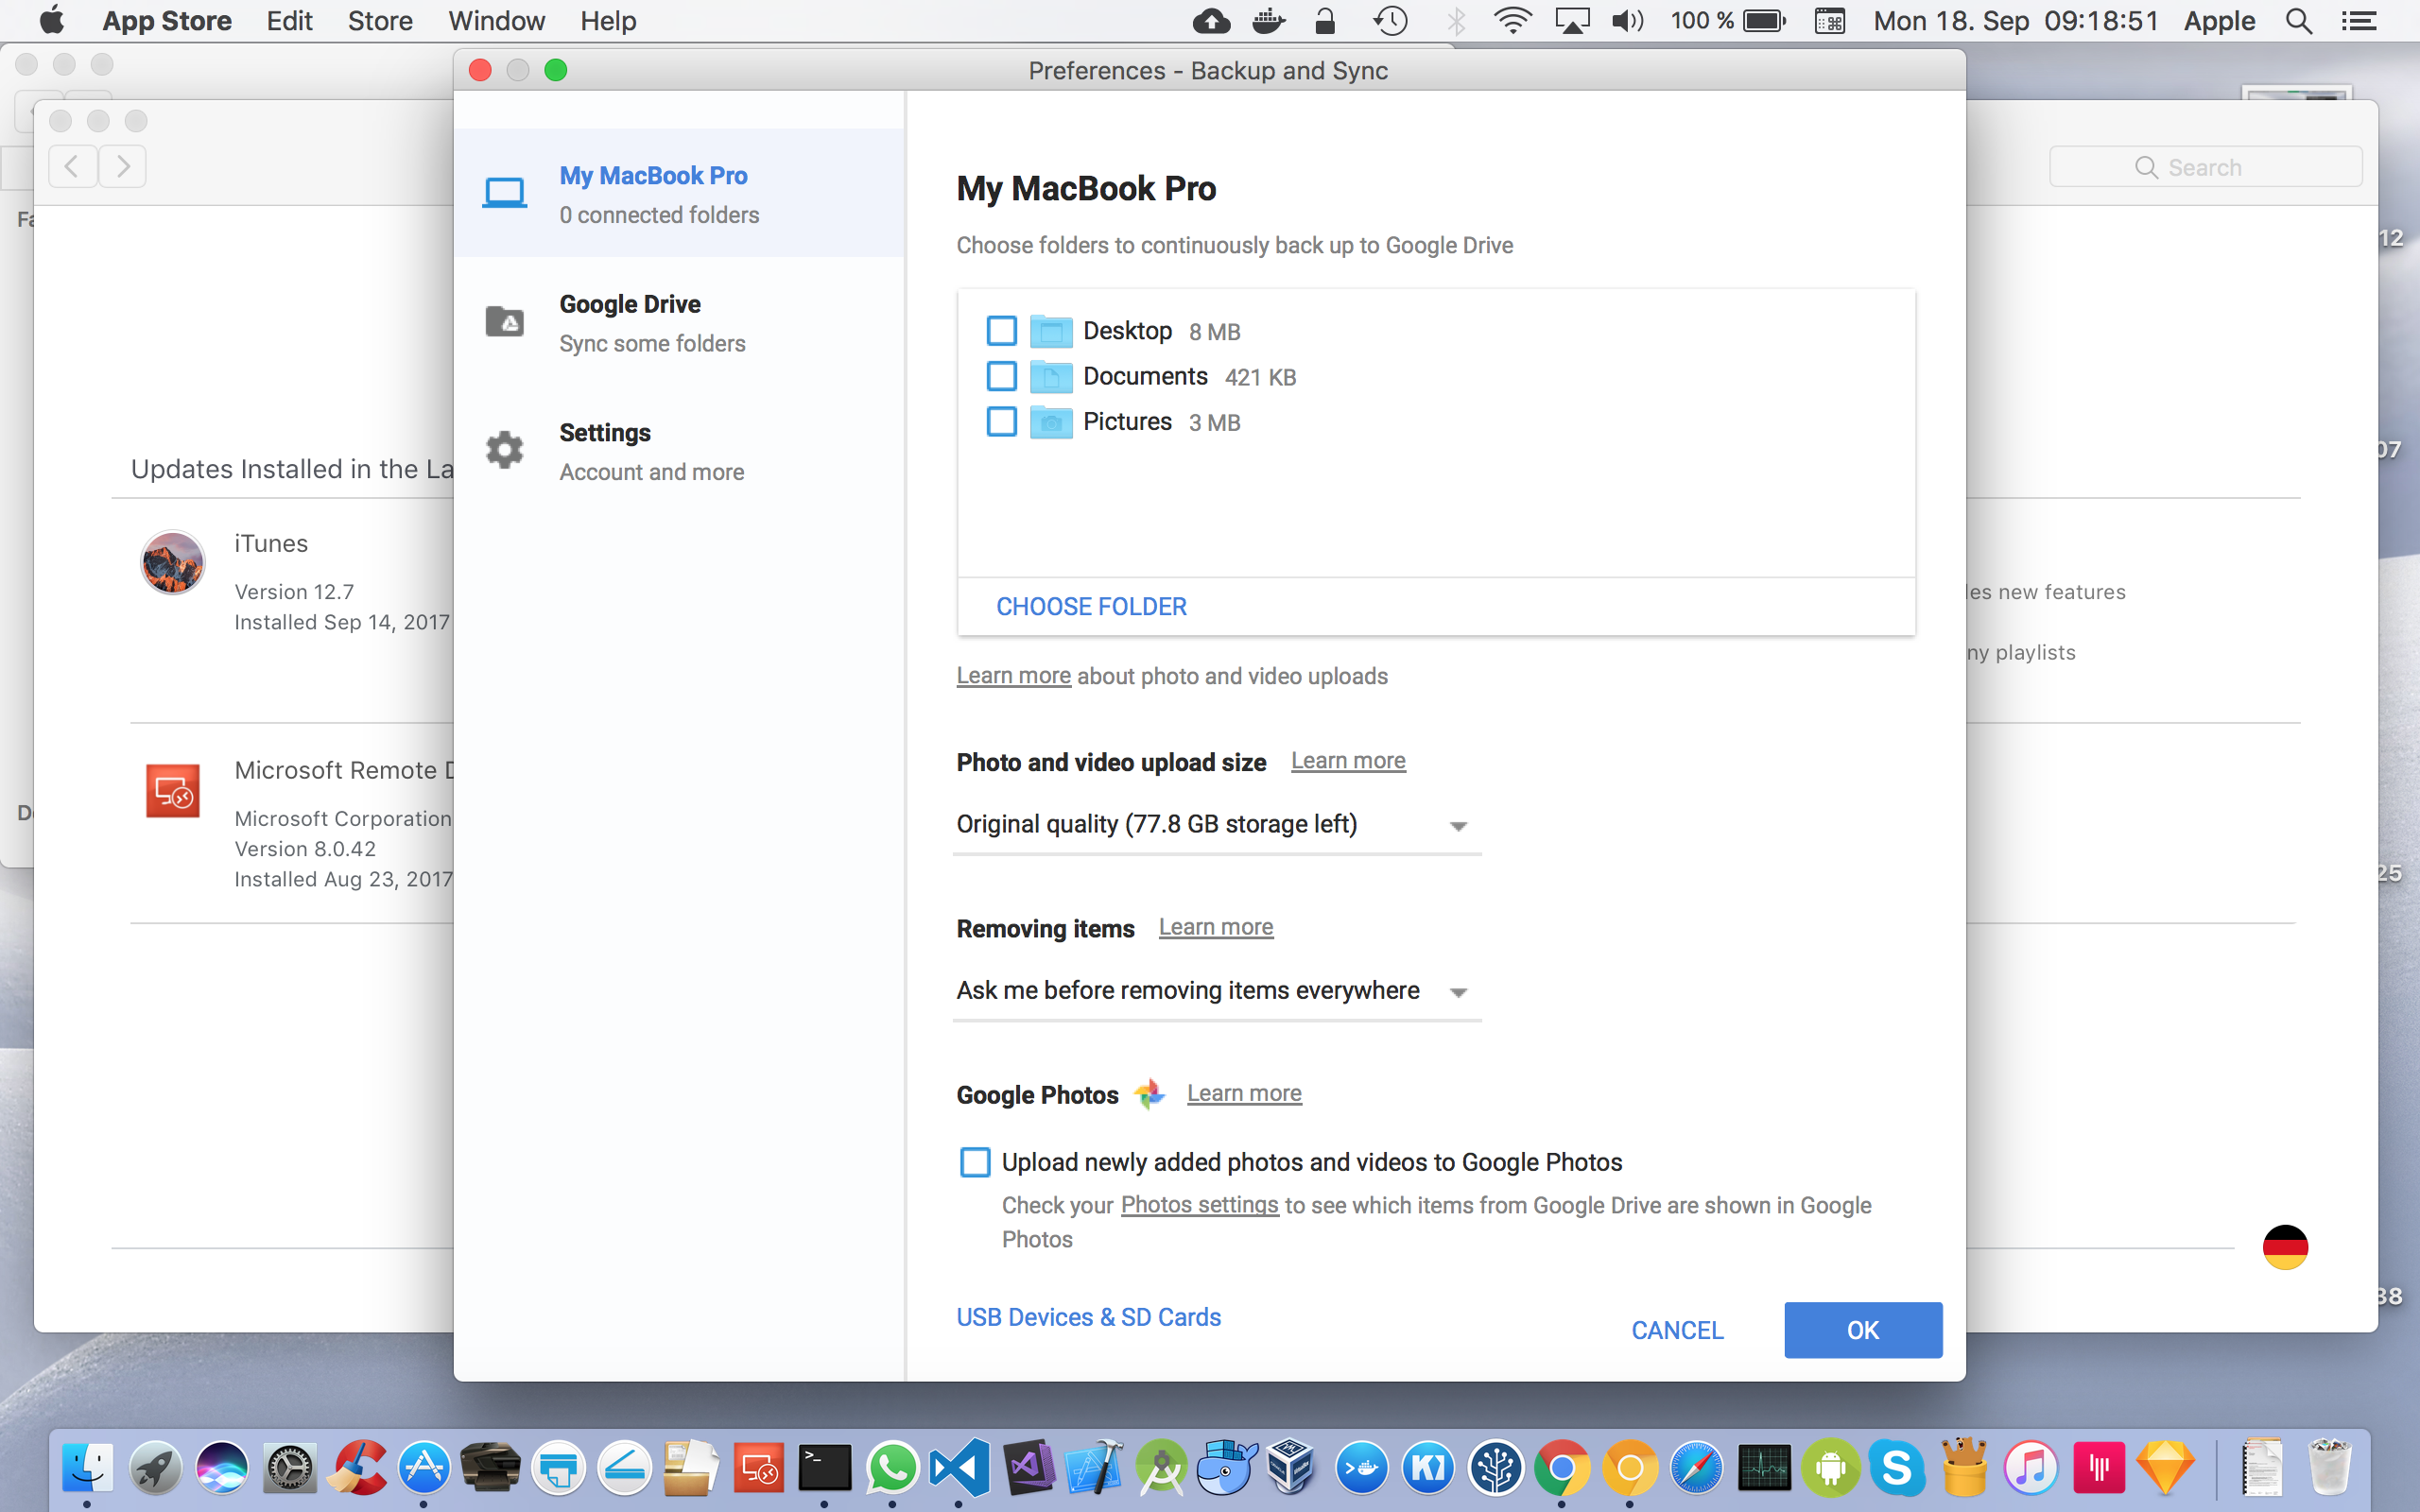
Task: Click the CHOOSE FOLDER link
Action: 1090,606
